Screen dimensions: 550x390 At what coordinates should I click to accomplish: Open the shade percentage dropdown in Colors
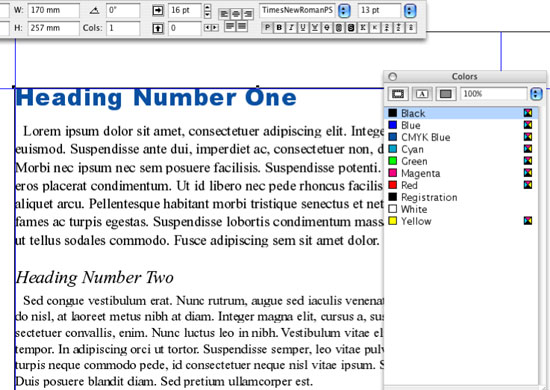[536, 94]
